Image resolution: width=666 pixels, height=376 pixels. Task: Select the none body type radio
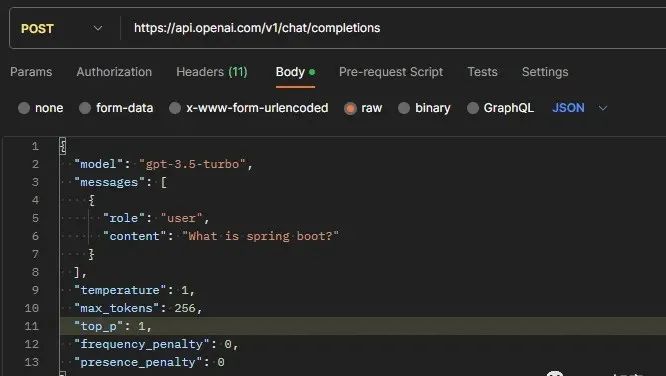tap(24, 108)
